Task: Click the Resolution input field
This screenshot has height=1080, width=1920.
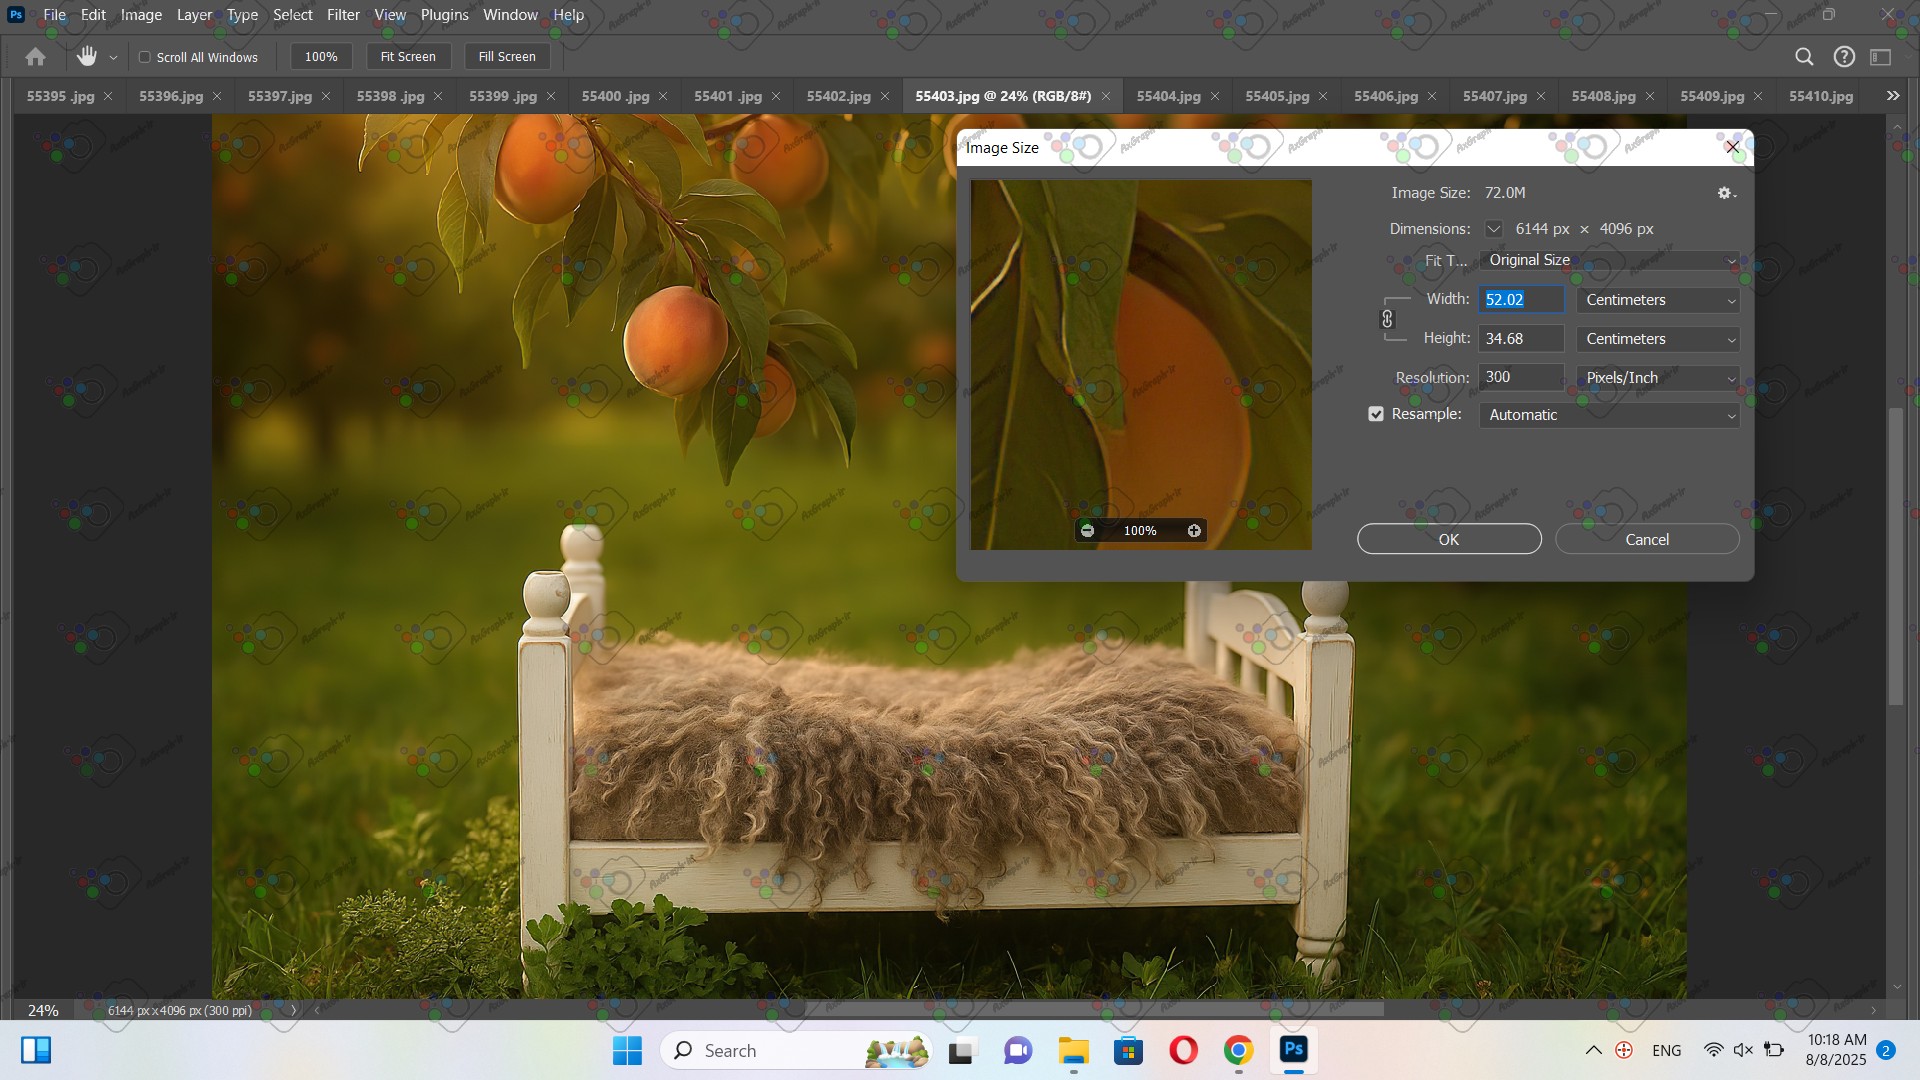Action: point(1520,377)
